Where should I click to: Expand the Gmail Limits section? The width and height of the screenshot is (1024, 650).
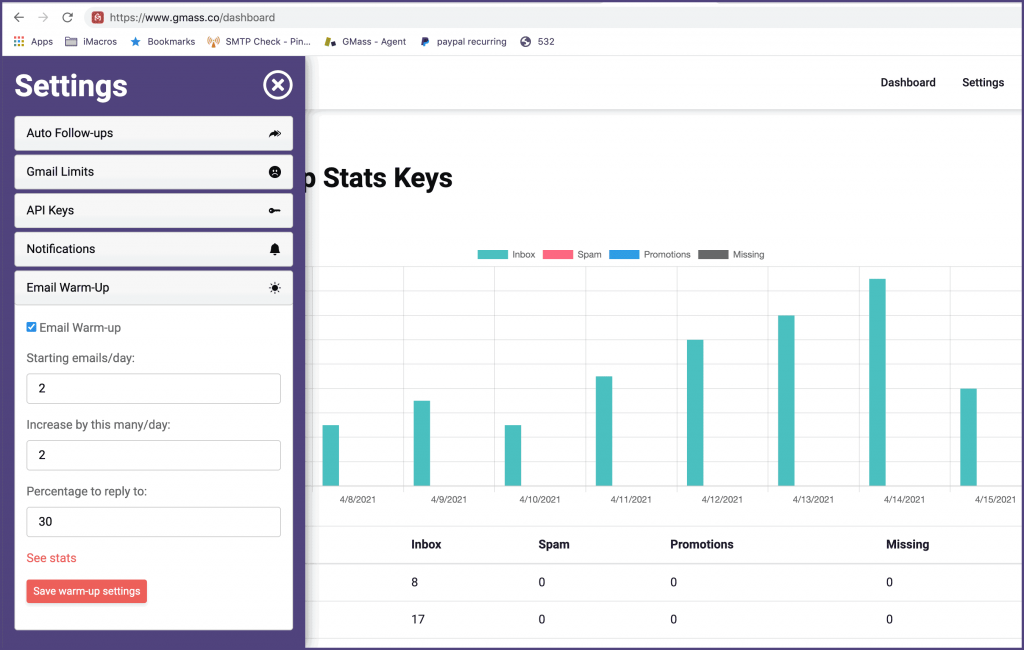[x=153, y=172]
